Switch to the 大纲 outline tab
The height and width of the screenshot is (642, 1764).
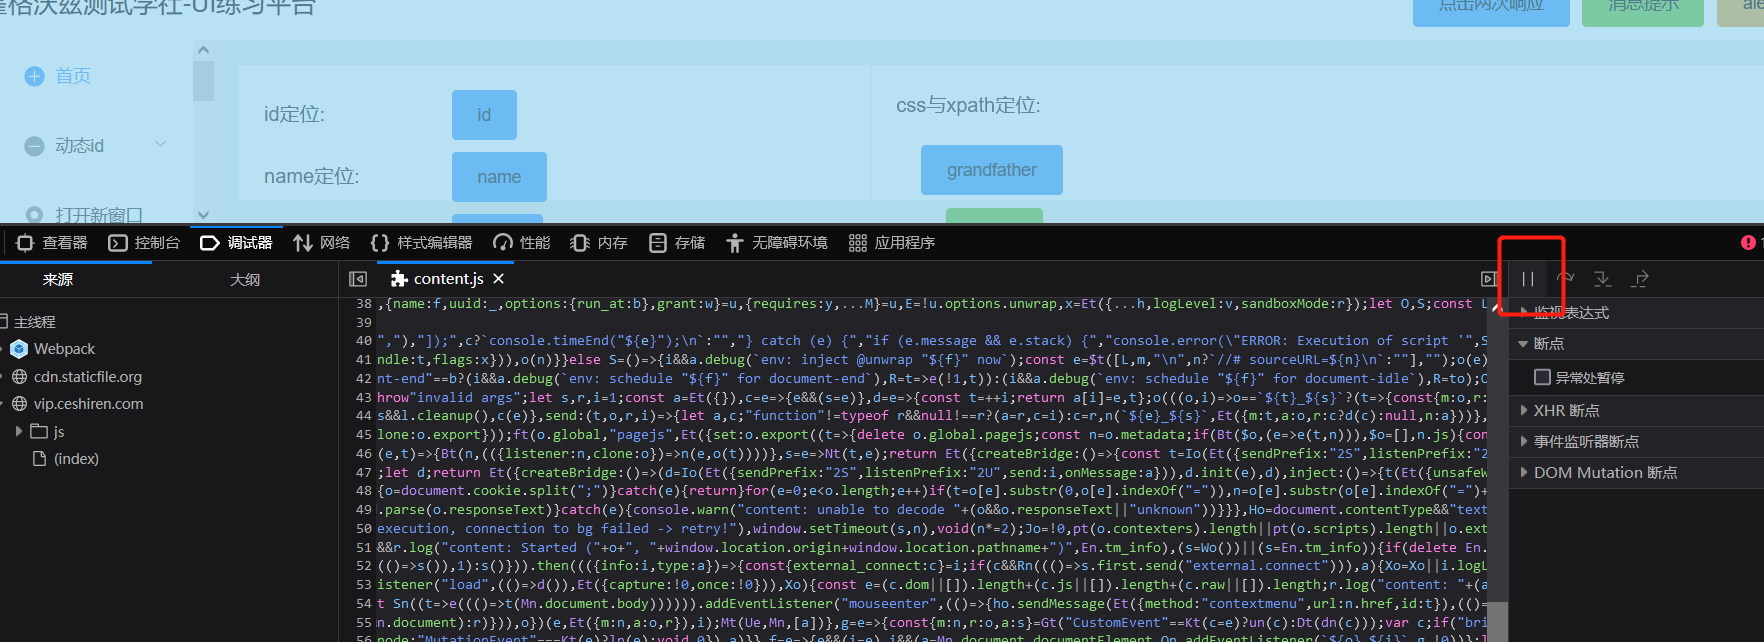pyautogui.click(x=245, y=279)
